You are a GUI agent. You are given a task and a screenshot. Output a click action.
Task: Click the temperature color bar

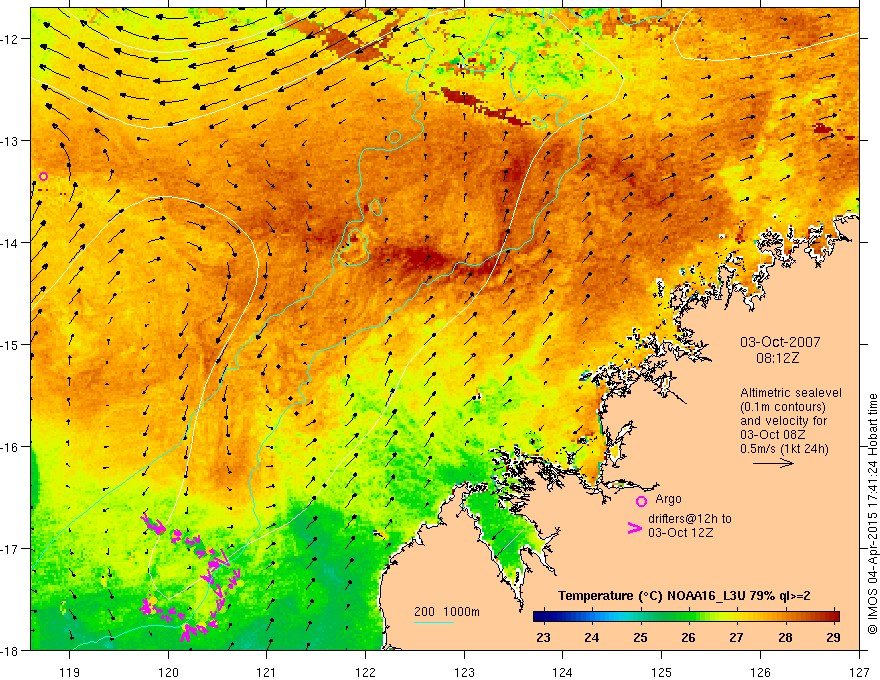686,617
